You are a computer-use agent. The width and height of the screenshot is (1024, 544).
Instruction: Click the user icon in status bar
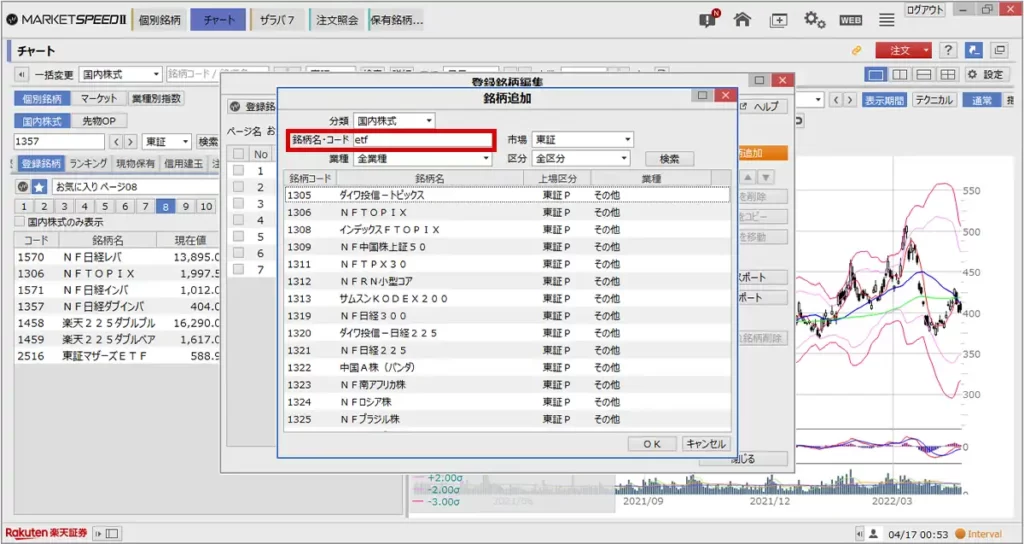coord(873,534)
